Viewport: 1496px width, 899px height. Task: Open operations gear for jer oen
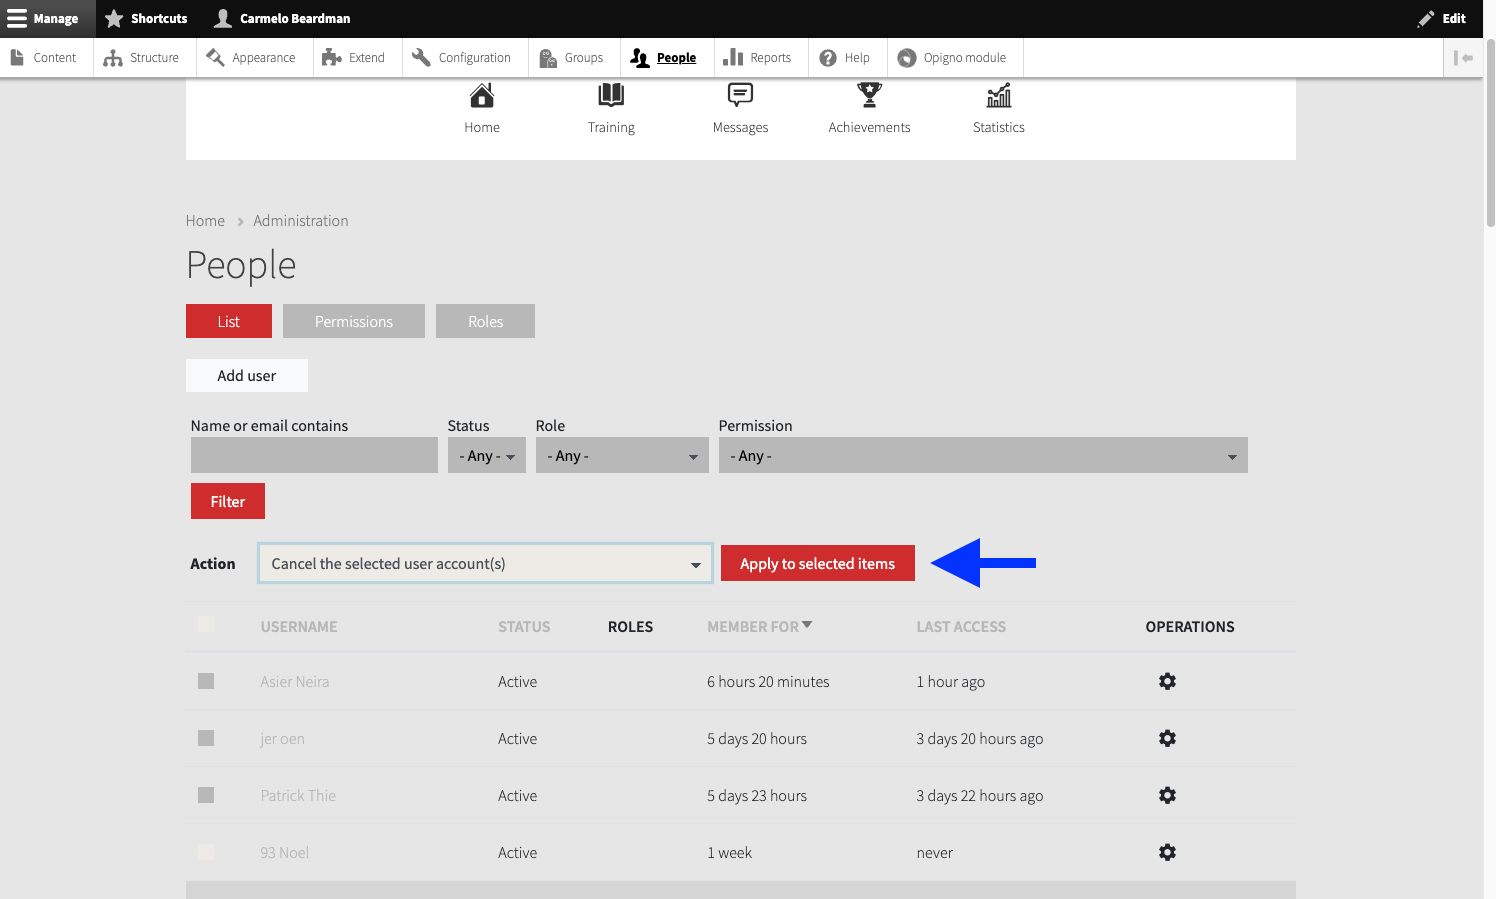(x=1167, y=738)
